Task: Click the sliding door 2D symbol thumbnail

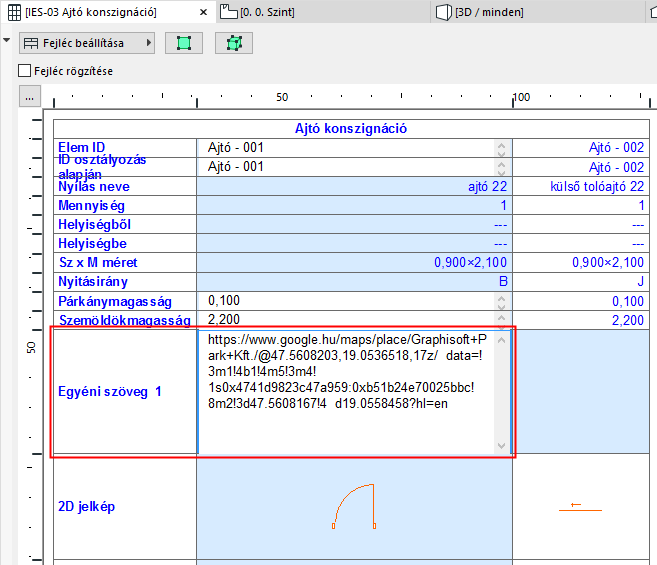Action: pos(580,507)
